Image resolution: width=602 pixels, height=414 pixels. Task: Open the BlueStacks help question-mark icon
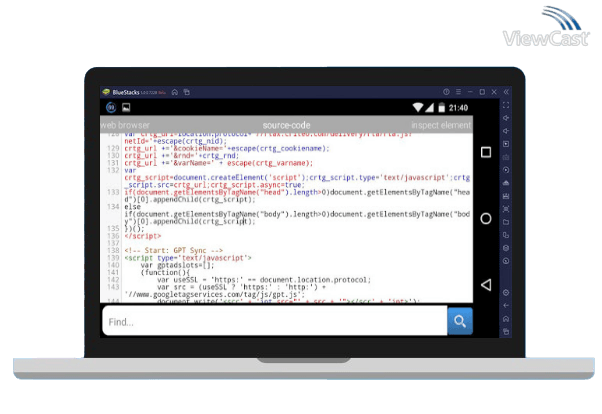click(446, 92)
